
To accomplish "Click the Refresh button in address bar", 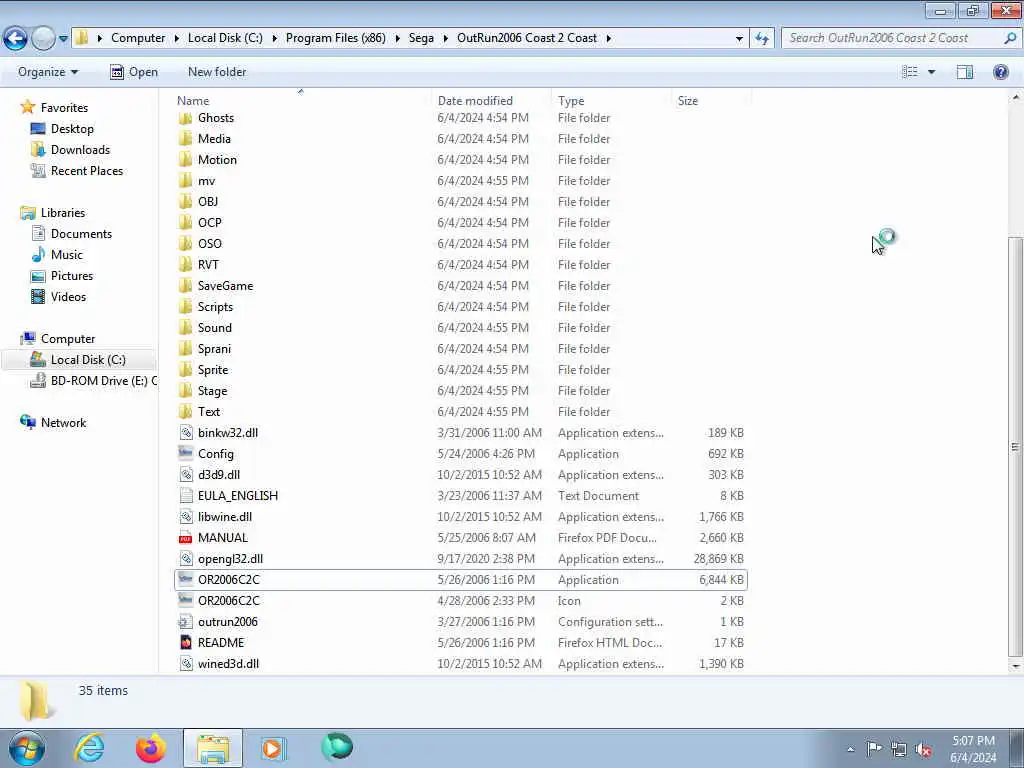I will click(762, 39).
